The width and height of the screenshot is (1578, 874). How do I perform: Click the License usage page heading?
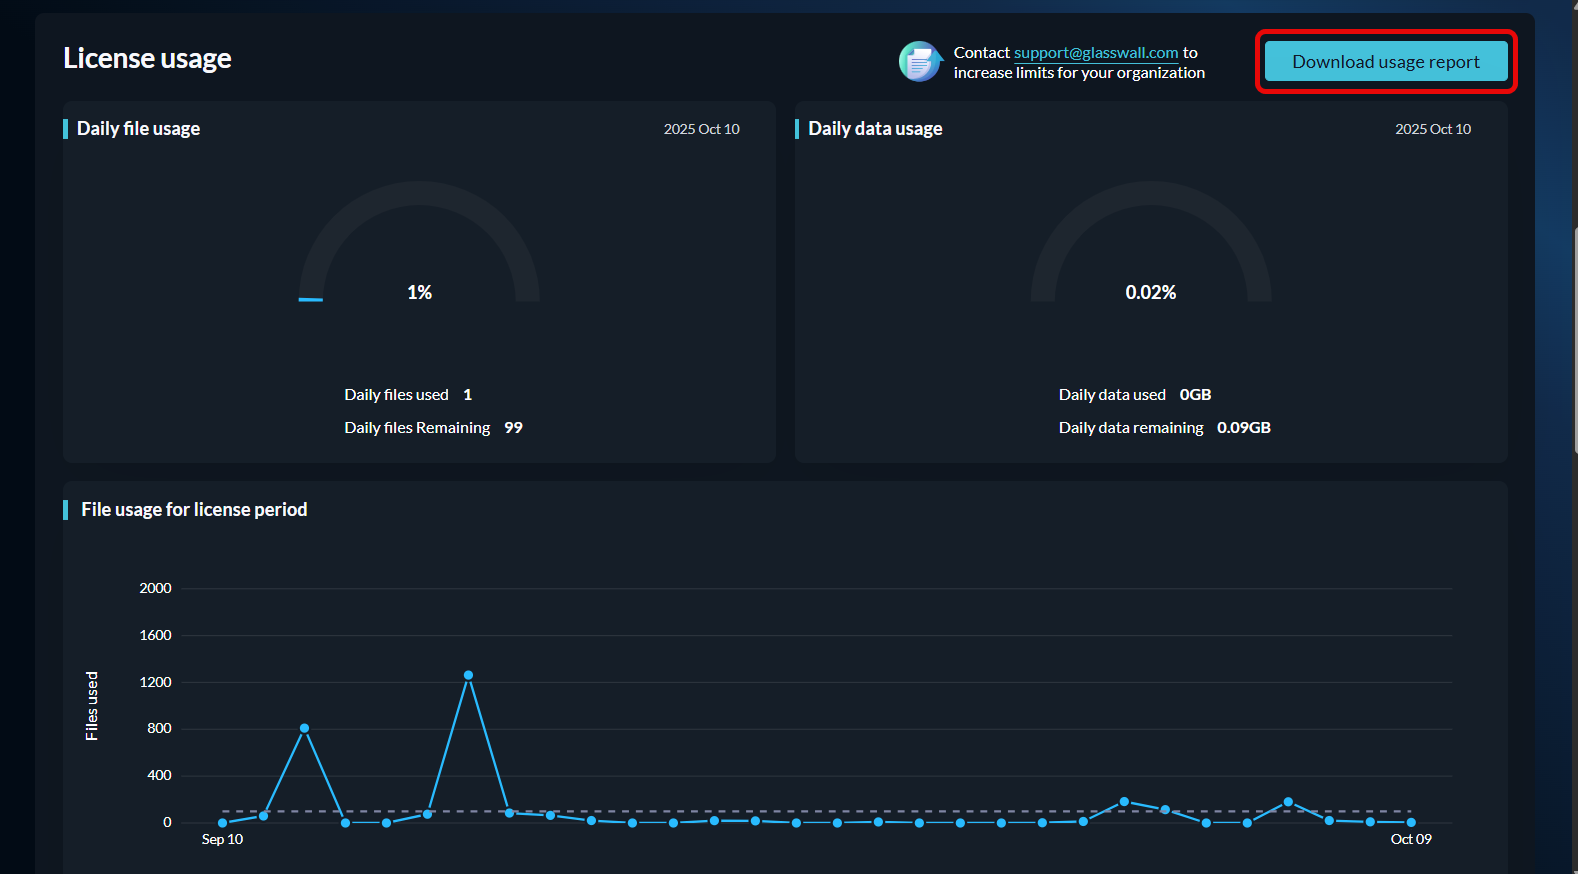click(147, 59)
